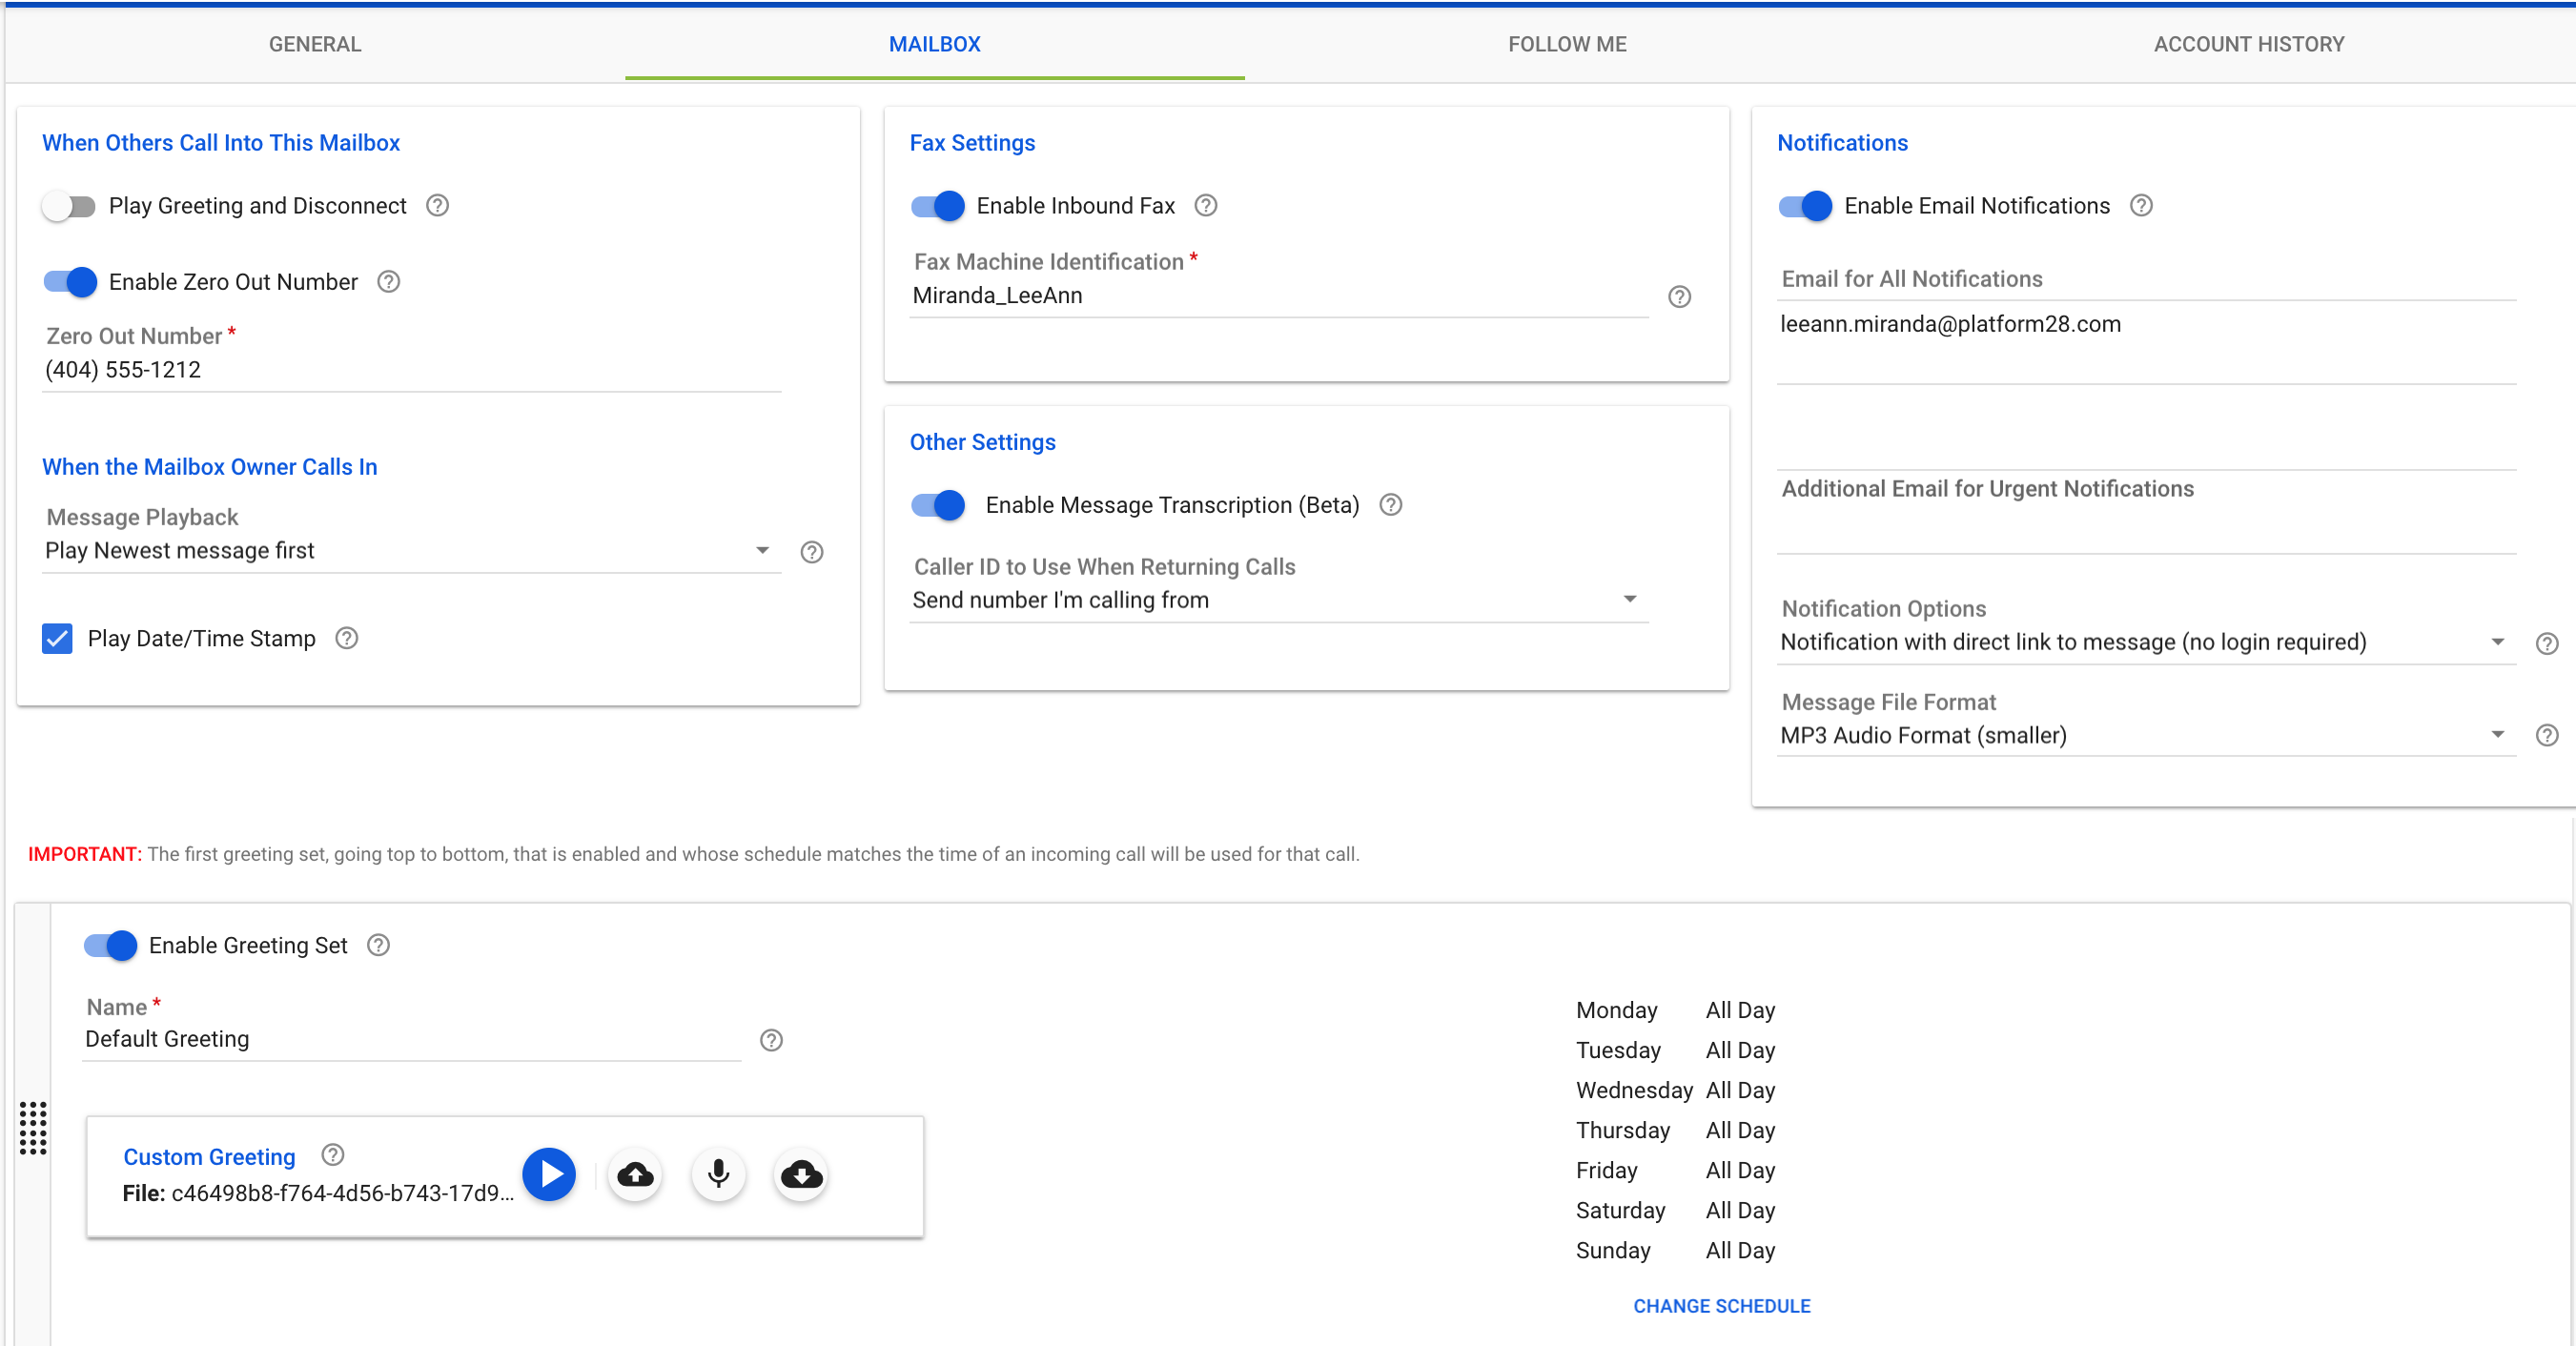The height and width of the screenshot is (1346, 2576).
Task: Click the Thursday All Day schedule row
Action: [1675, 1130]
